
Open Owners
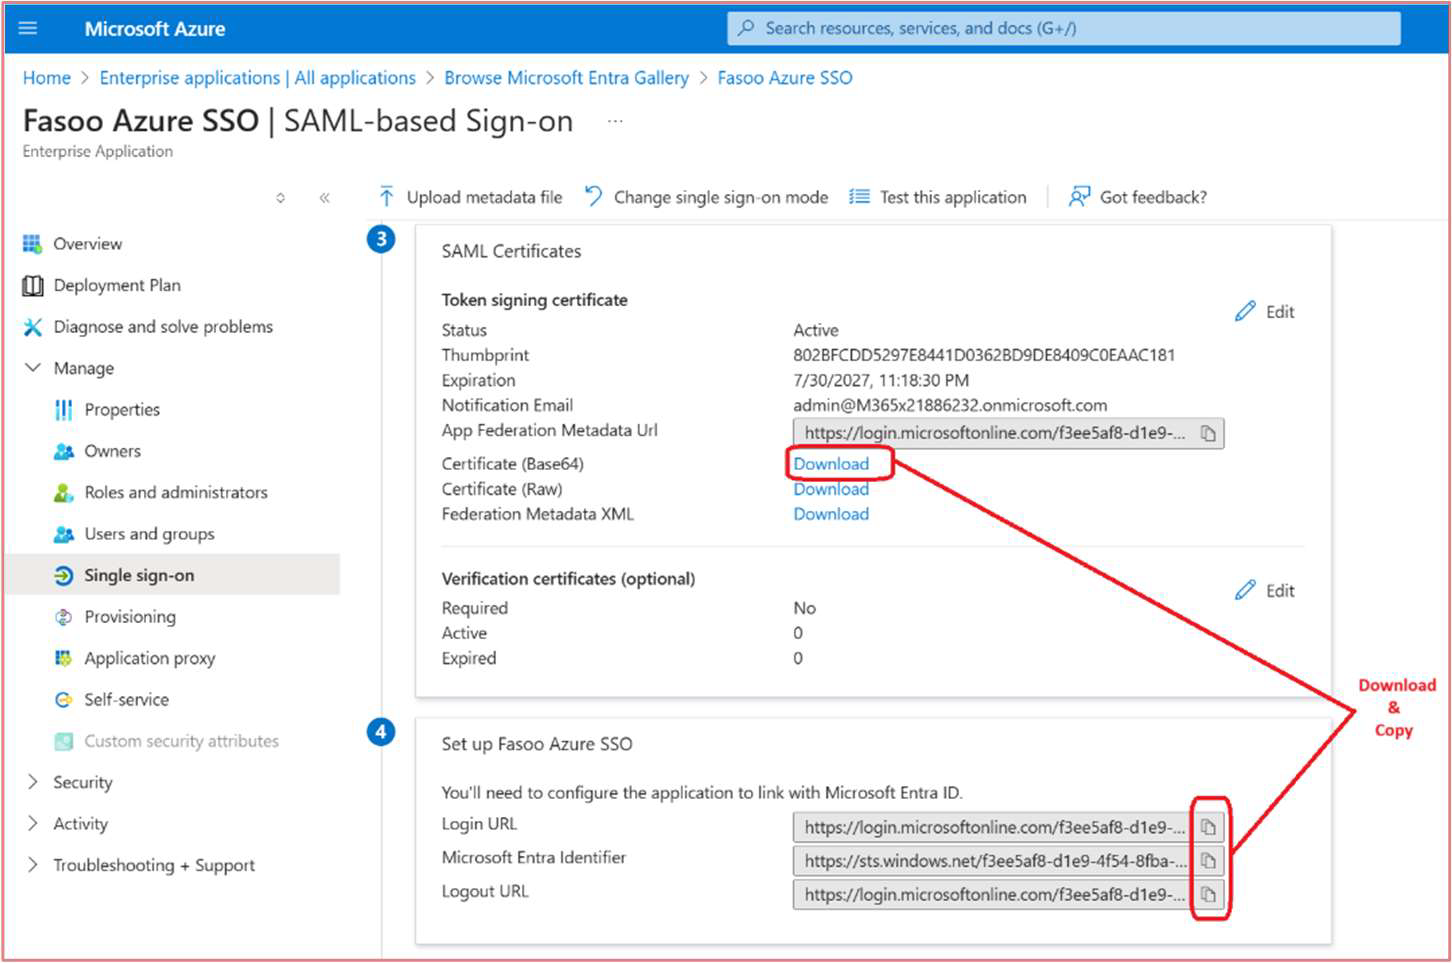[112, 451]
